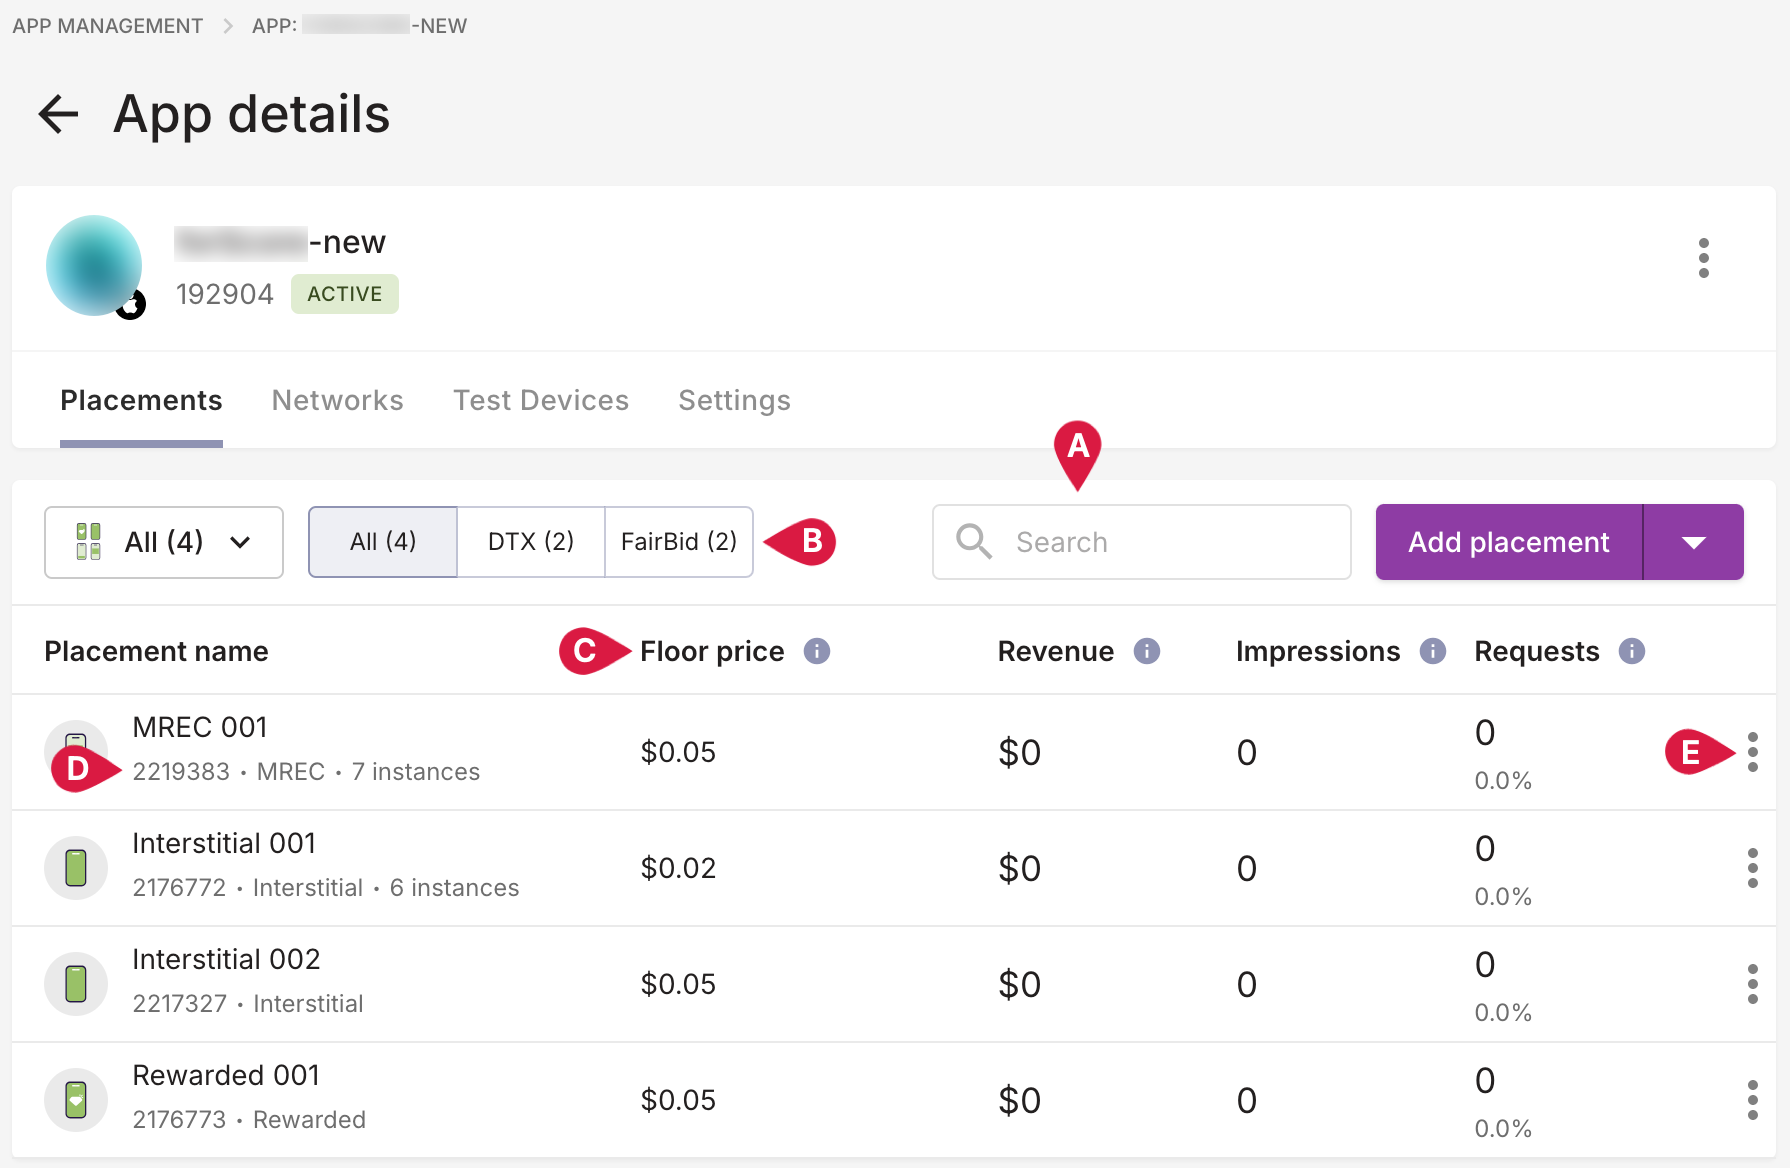The image size is (1790, 1168).
Task: Expand the Add placement dropdown arrow
Action: point(1693,542)
